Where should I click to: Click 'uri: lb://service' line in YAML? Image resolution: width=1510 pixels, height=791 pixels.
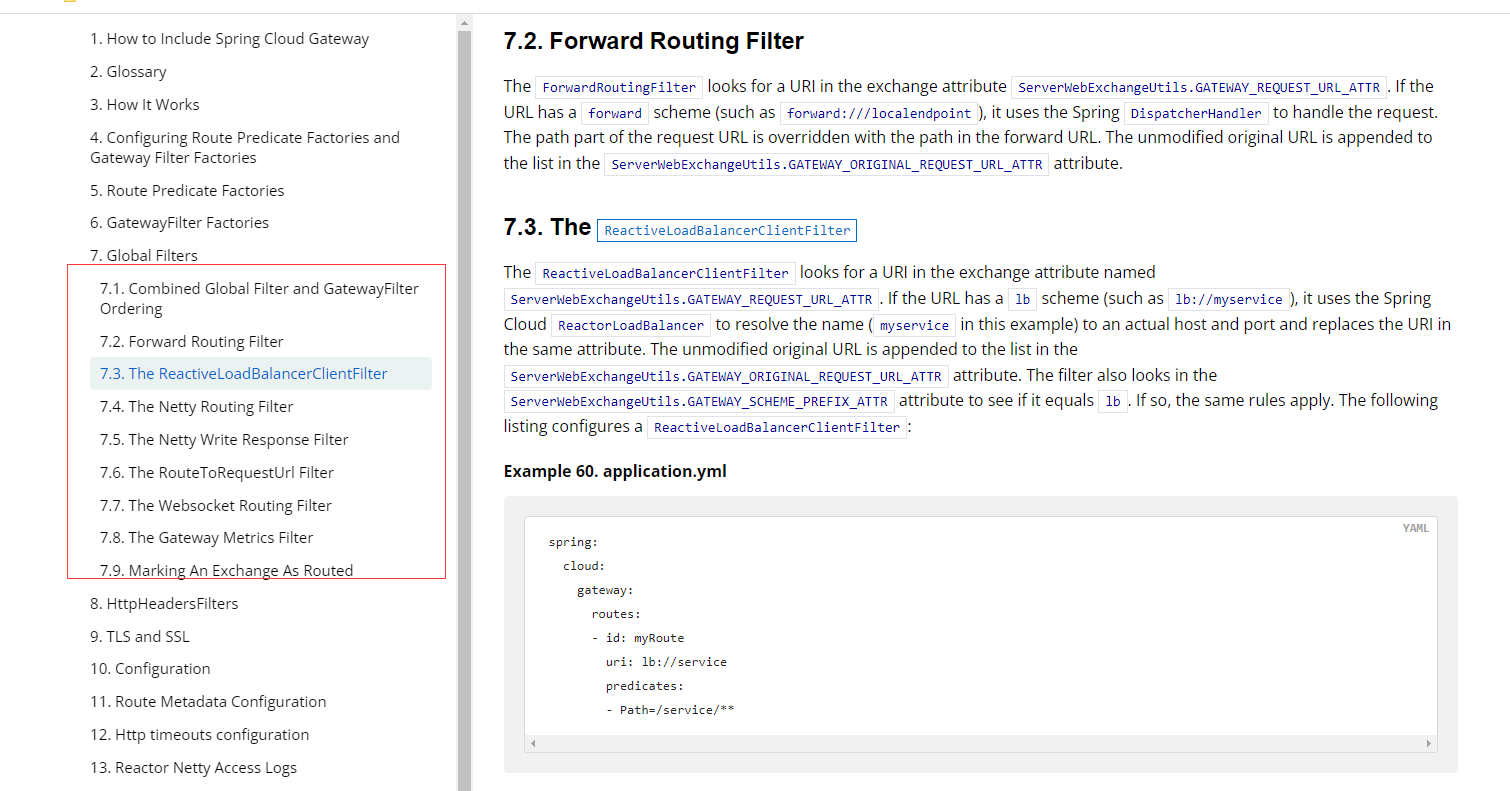pyautogui.click(x=666, y=662)
